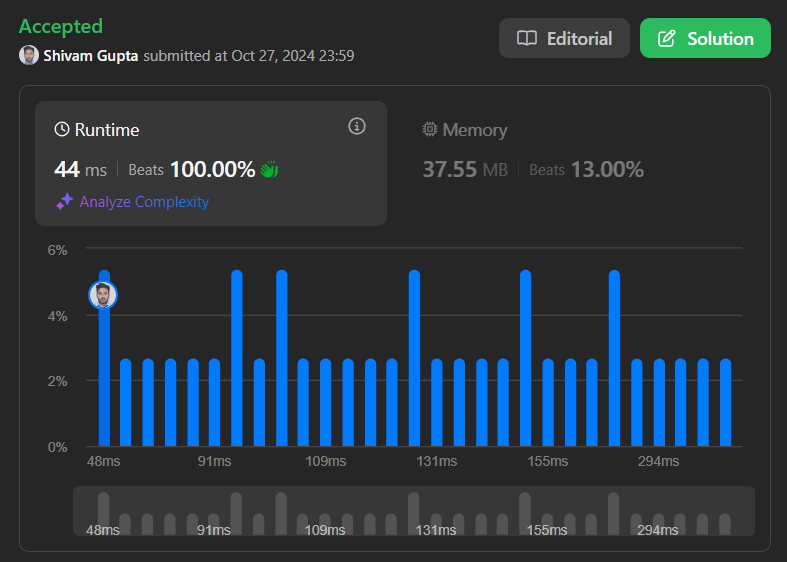Select the Runtime stats tab
This screenshot has height=562, width=787.
211,164
